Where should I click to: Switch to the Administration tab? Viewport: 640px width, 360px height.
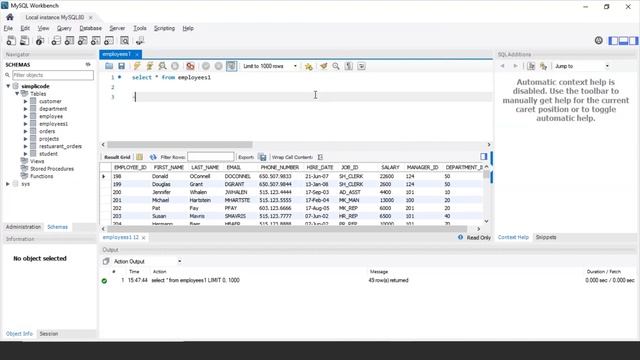point(23,227)
